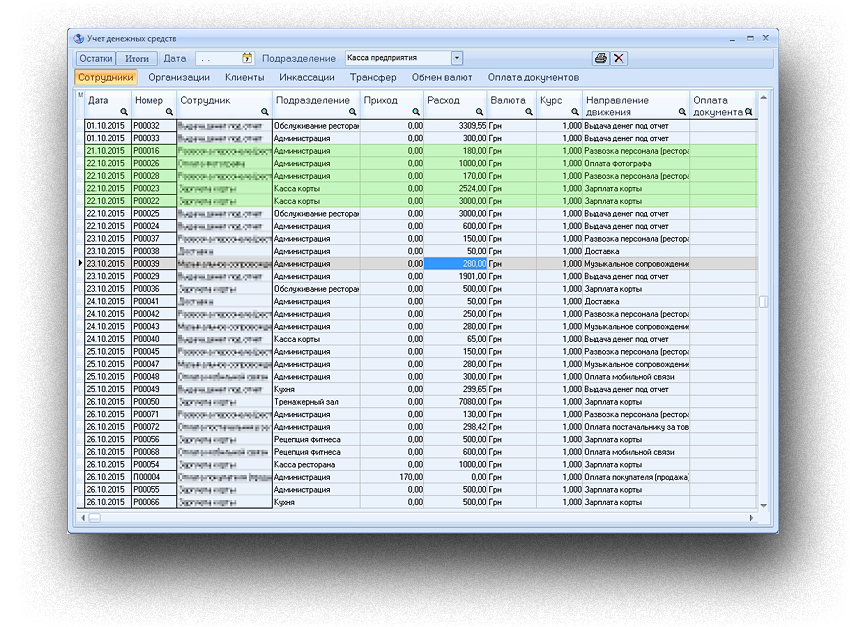The width and height of the screenshot is (850, 627).
Task: Click search icon in Дата column header
Action: [x=124, y=112]
